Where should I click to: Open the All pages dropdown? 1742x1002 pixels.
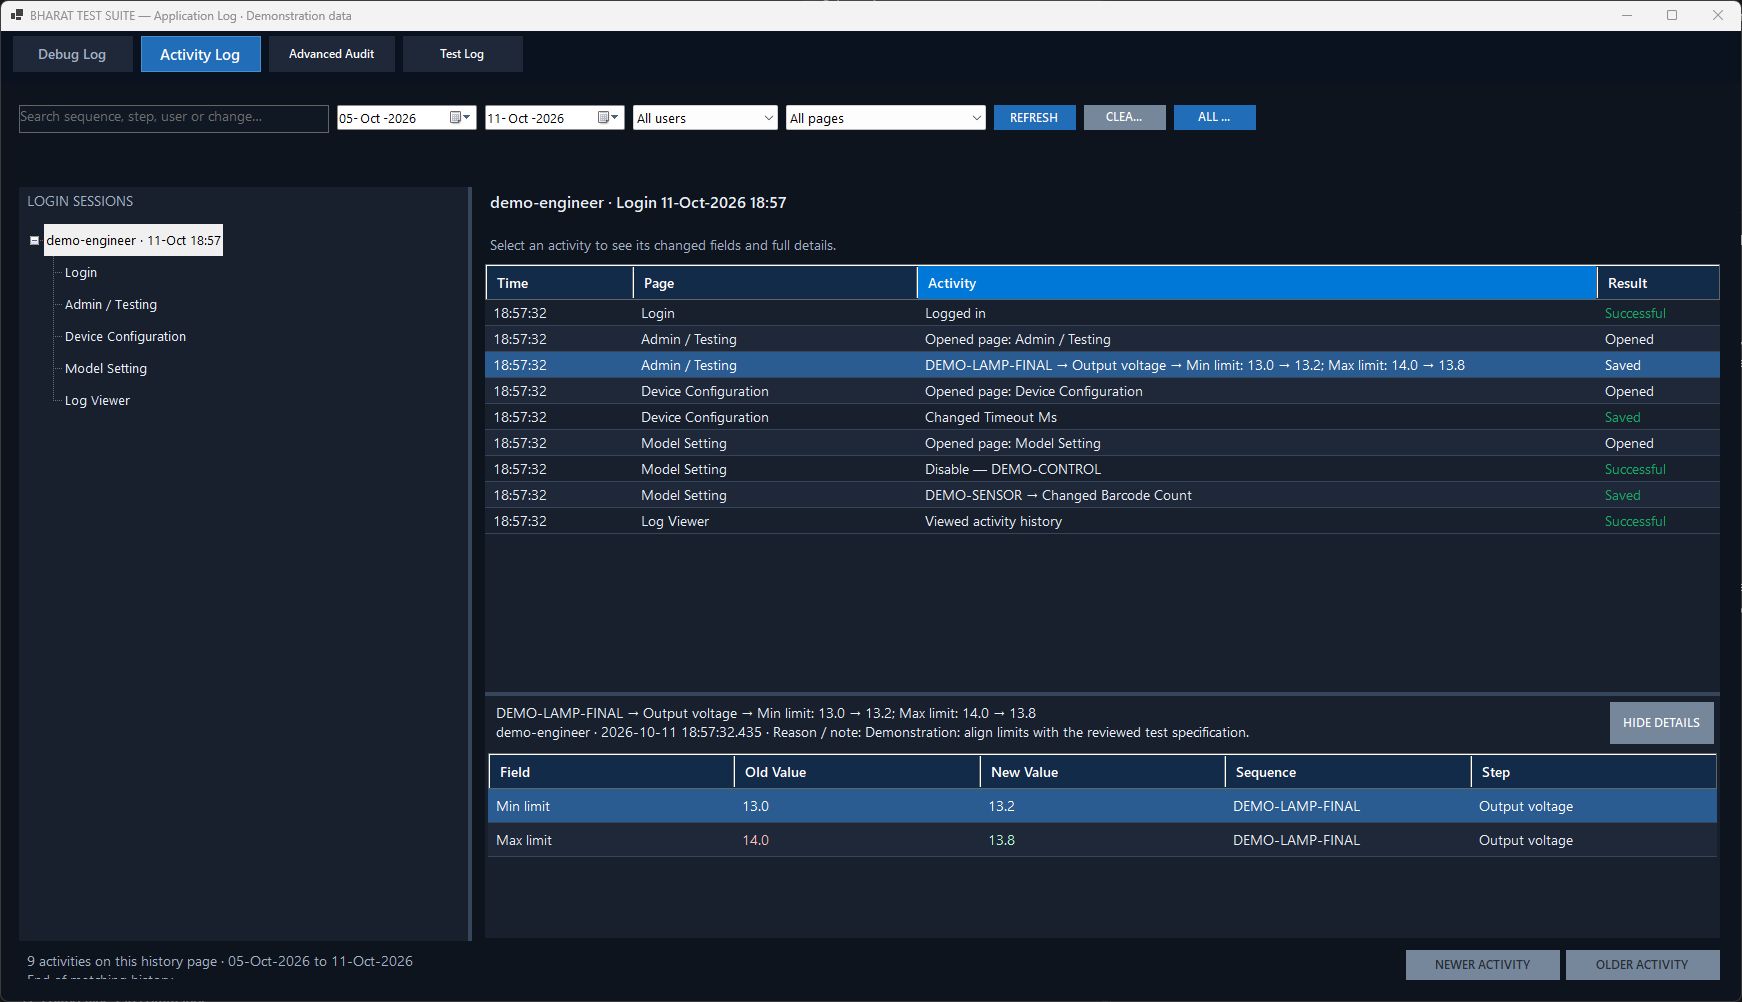pos(886,118)
